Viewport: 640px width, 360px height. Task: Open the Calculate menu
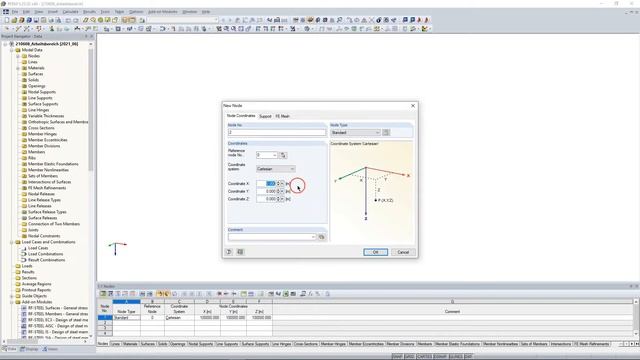coord(70,12)
